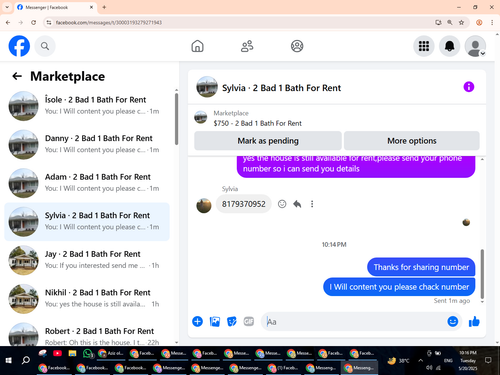Open Windows taskbar search

click(26, 360)
